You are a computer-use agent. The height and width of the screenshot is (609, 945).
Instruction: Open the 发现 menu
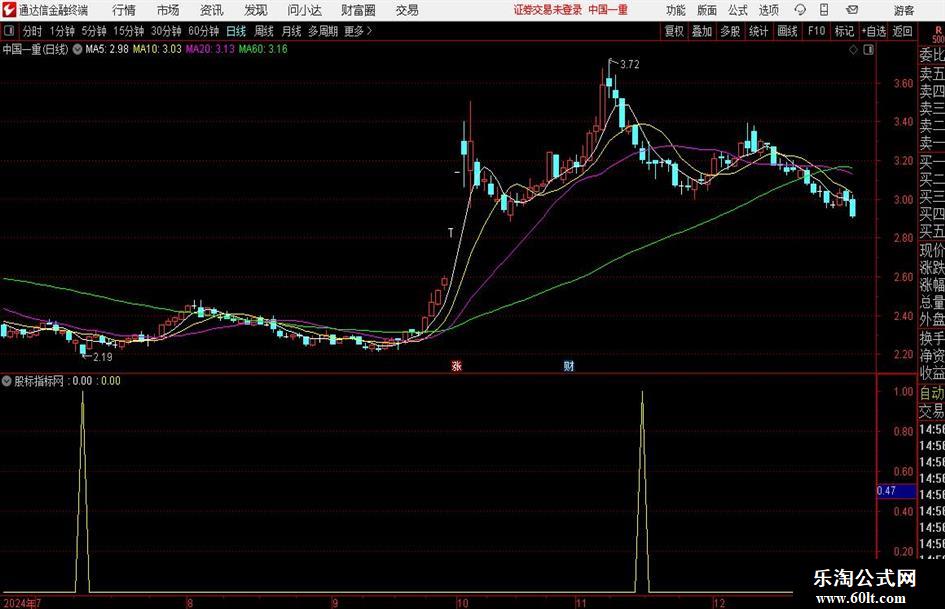point(256,10)
